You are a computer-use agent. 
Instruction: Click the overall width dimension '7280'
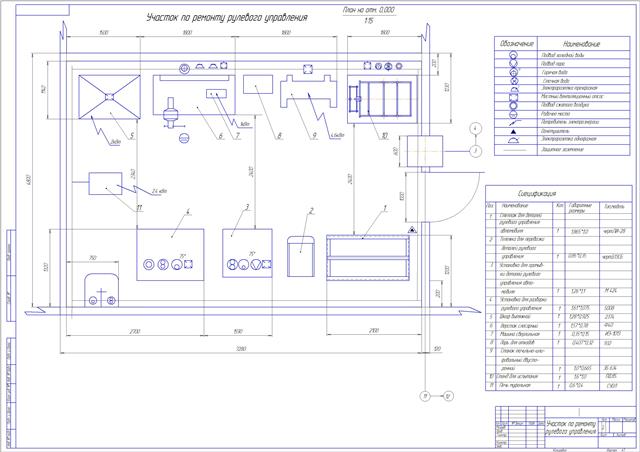click(241, 349)
